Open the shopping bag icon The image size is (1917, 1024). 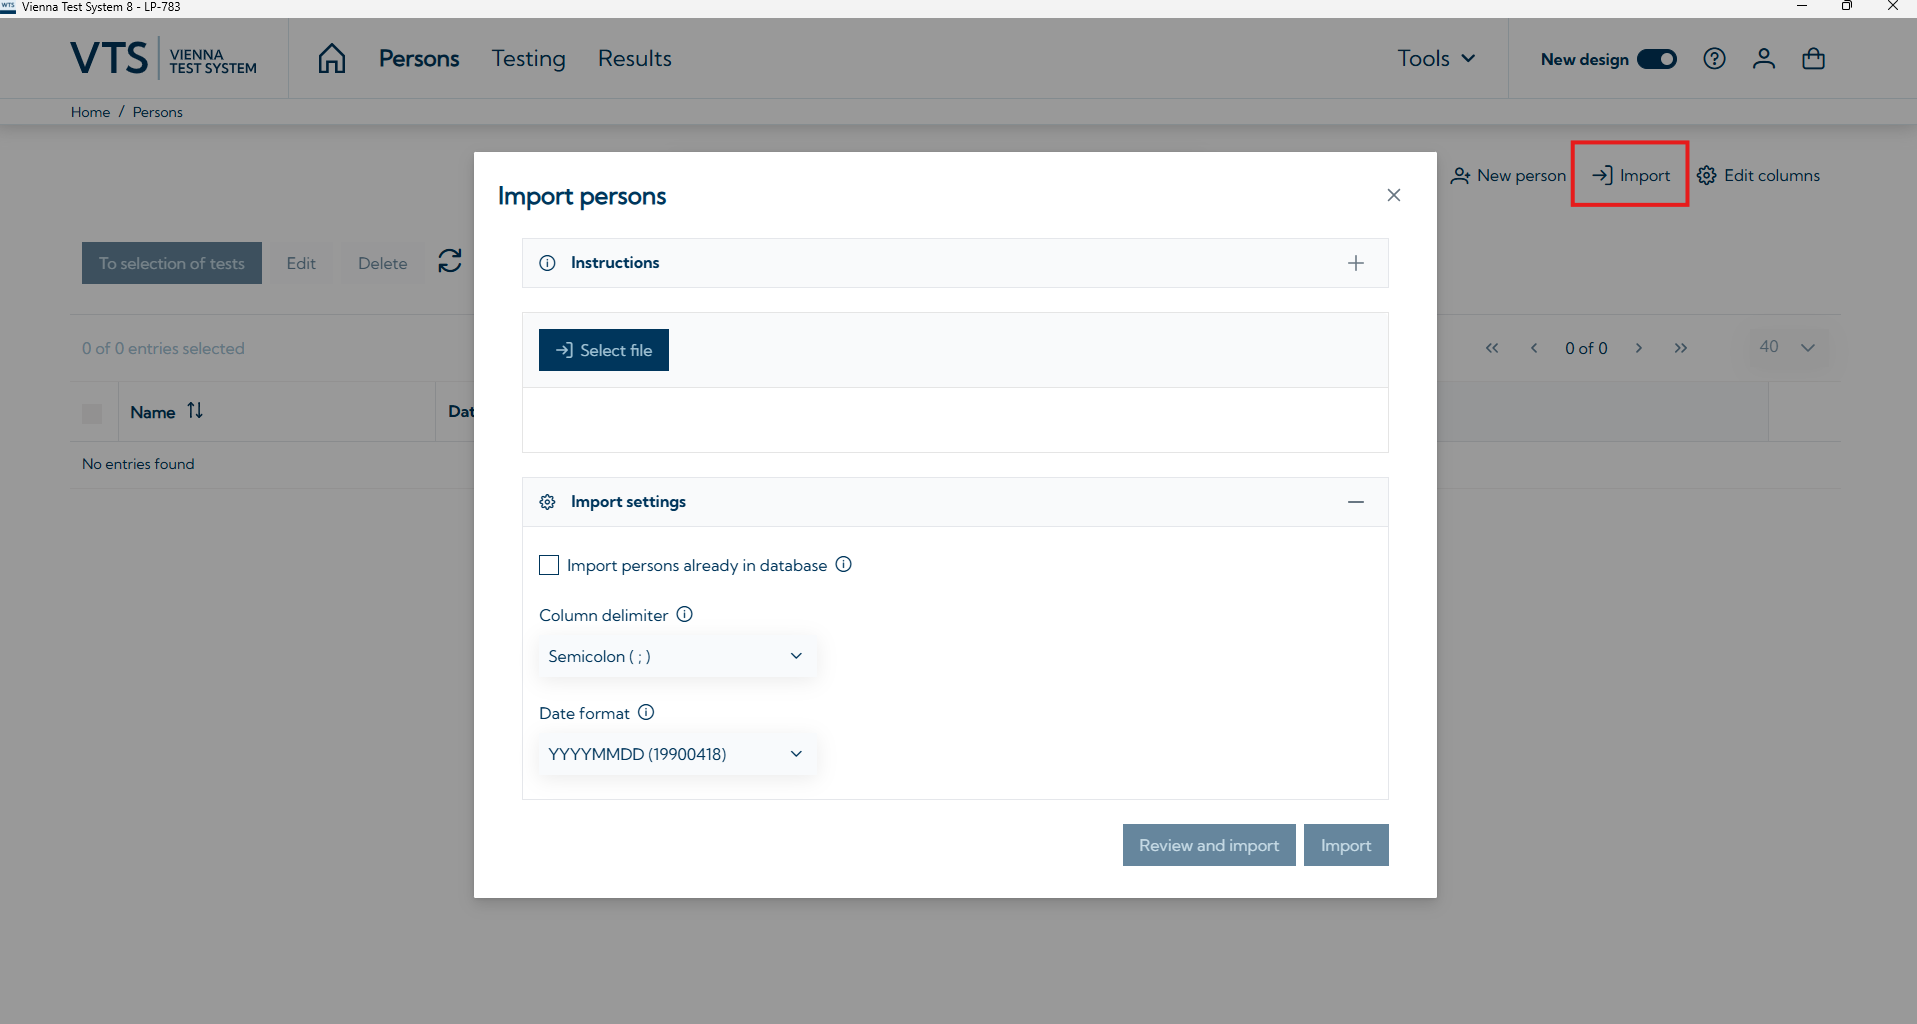1813,59
